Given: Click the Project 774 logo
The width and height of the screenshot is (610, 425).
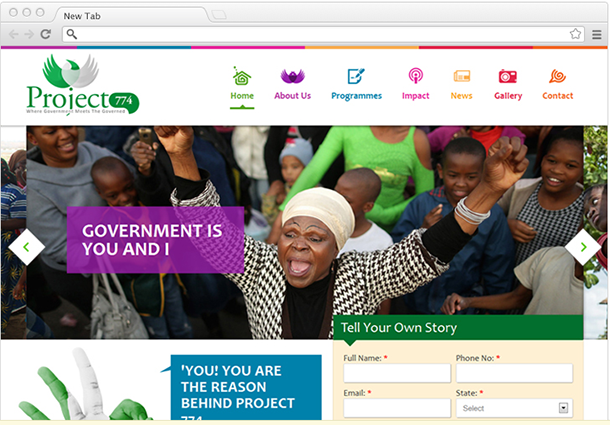Looking at the screenshot, I should [82, 85].
